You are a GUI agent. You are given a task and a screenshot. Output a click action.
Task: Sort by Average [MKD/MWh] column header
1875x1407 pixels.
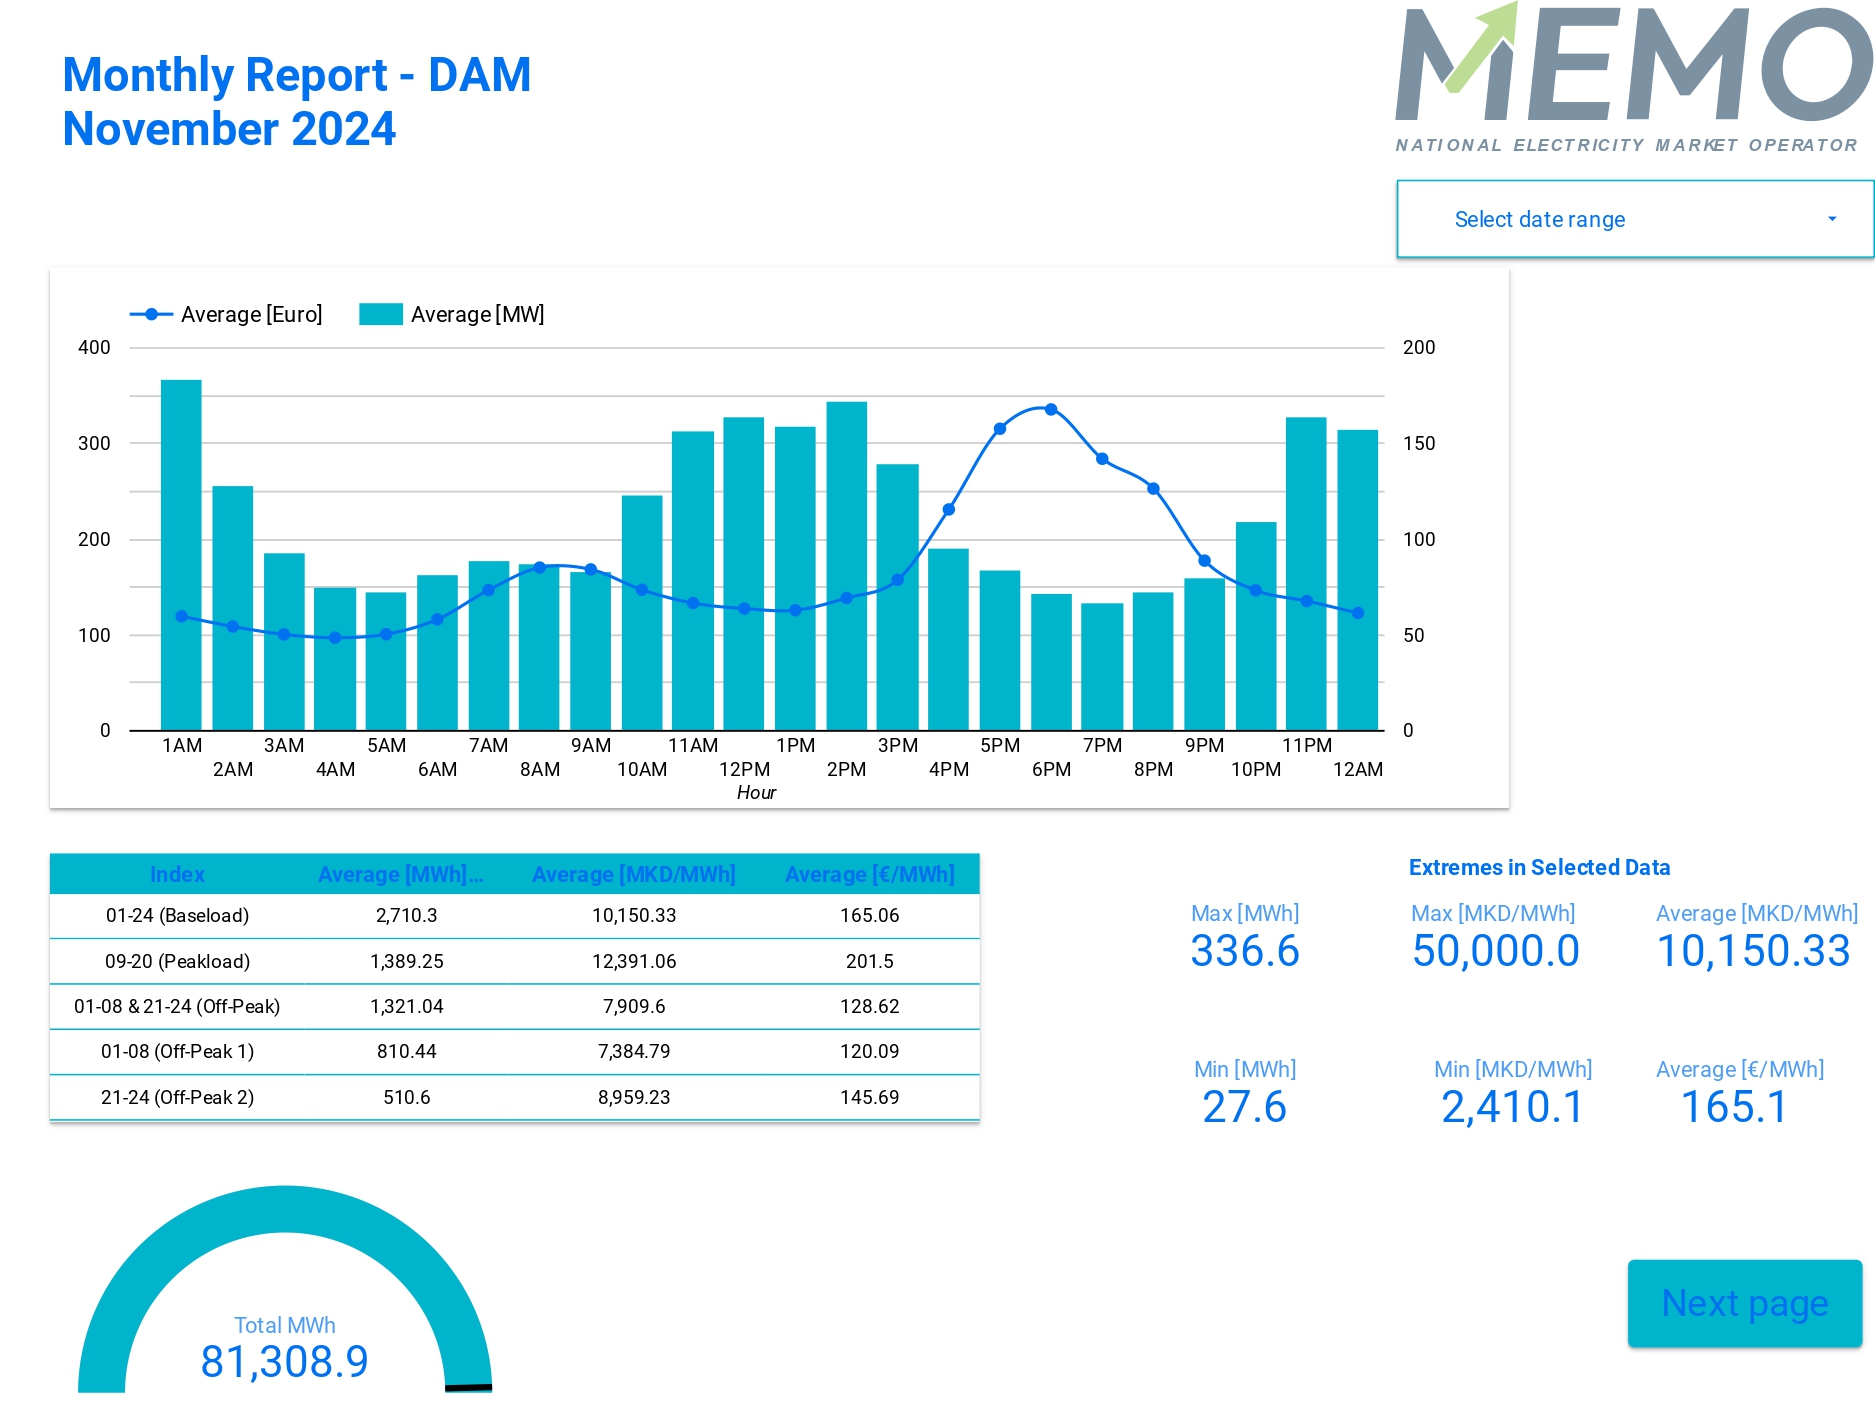coord(633,874)
